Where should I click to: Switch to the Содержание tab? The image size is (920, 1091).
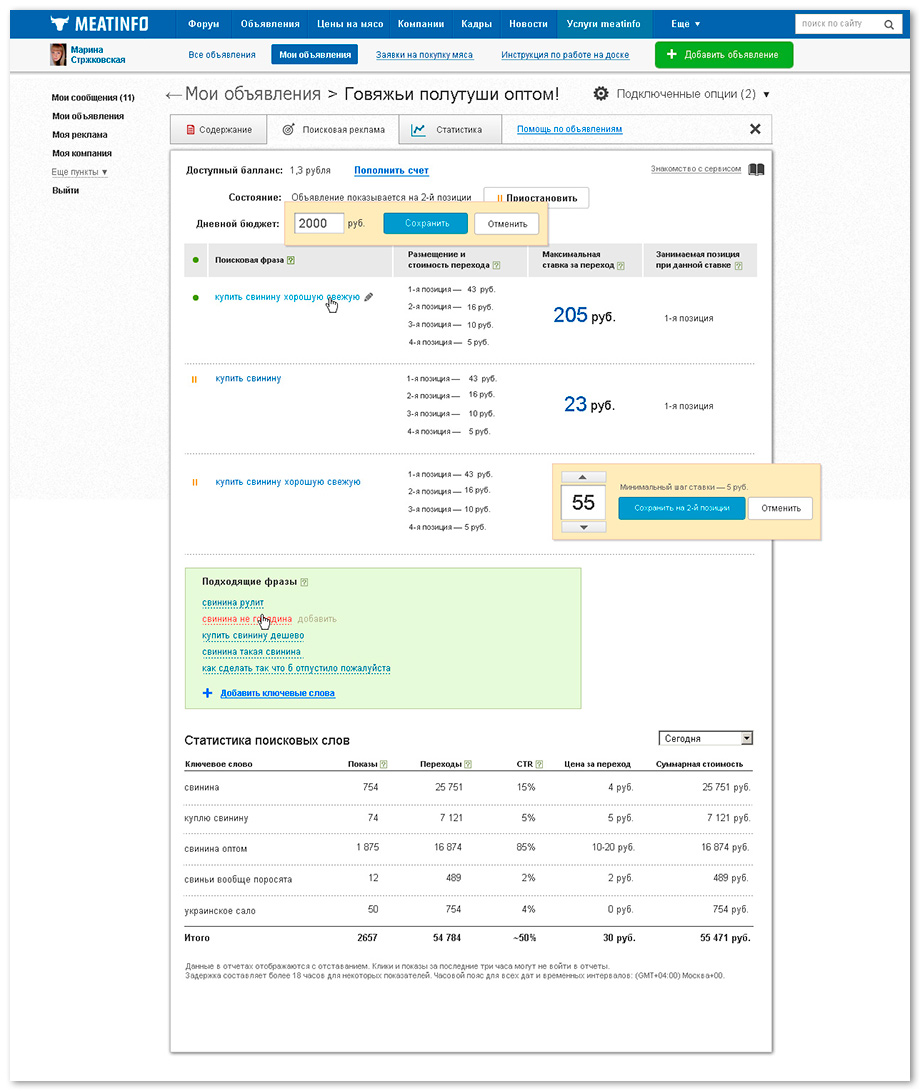pos(219,129)
